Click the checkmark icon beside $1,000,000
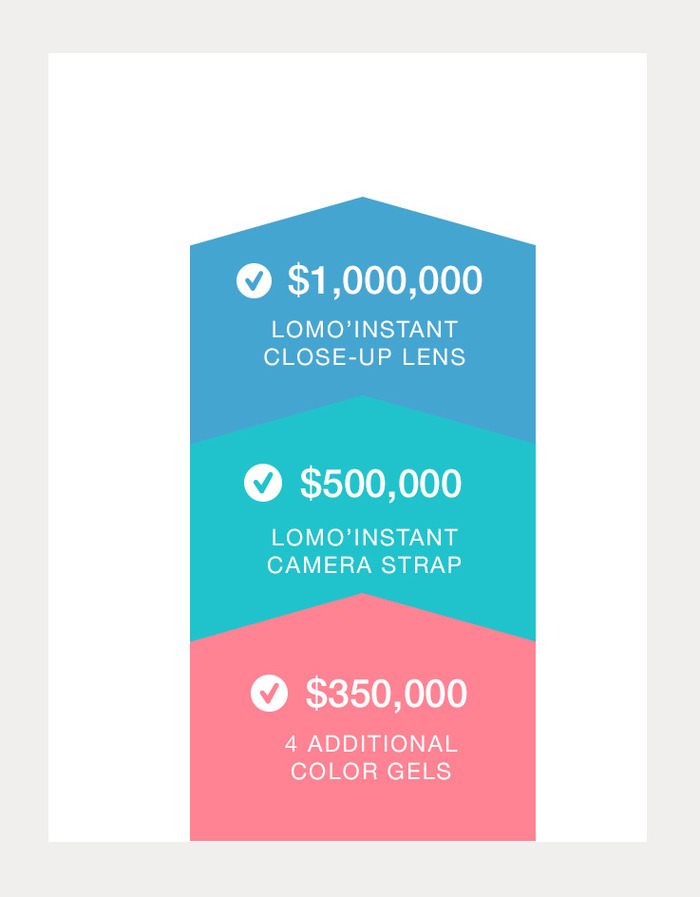 click(x=254, y=280)
